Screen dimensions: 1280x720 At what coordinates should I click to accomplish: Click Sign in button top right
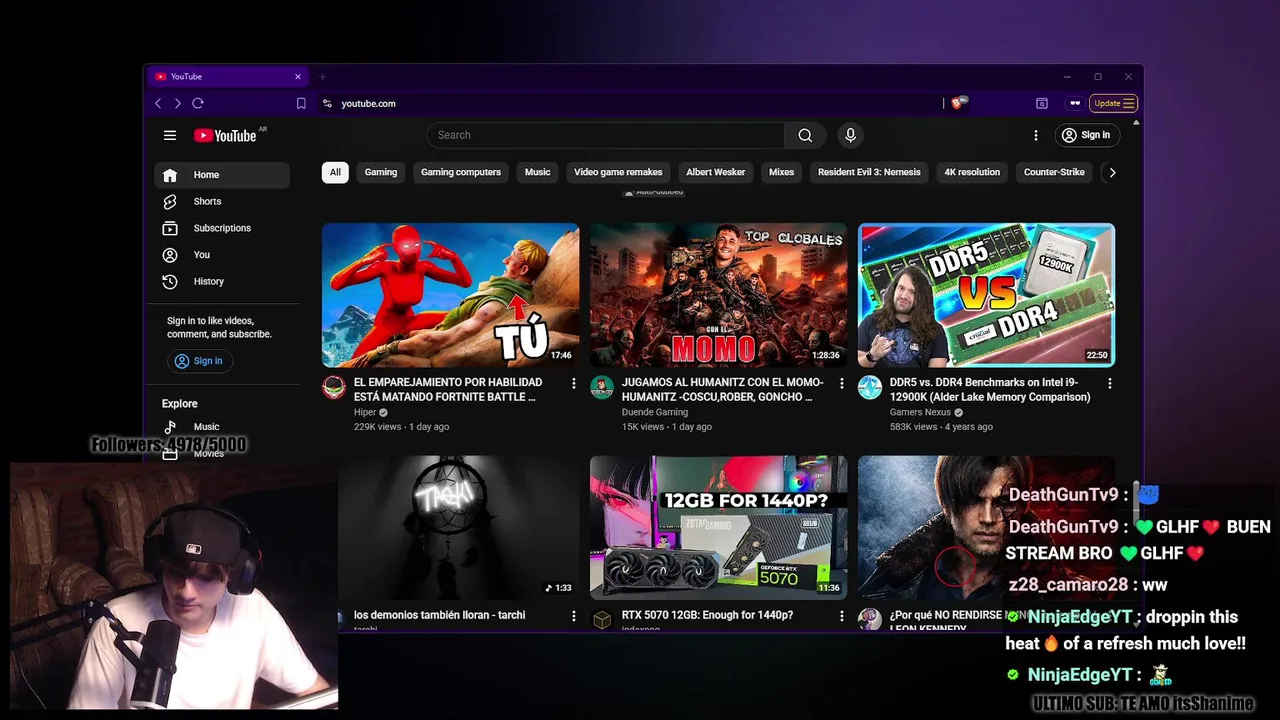[x=1086, y=135]
